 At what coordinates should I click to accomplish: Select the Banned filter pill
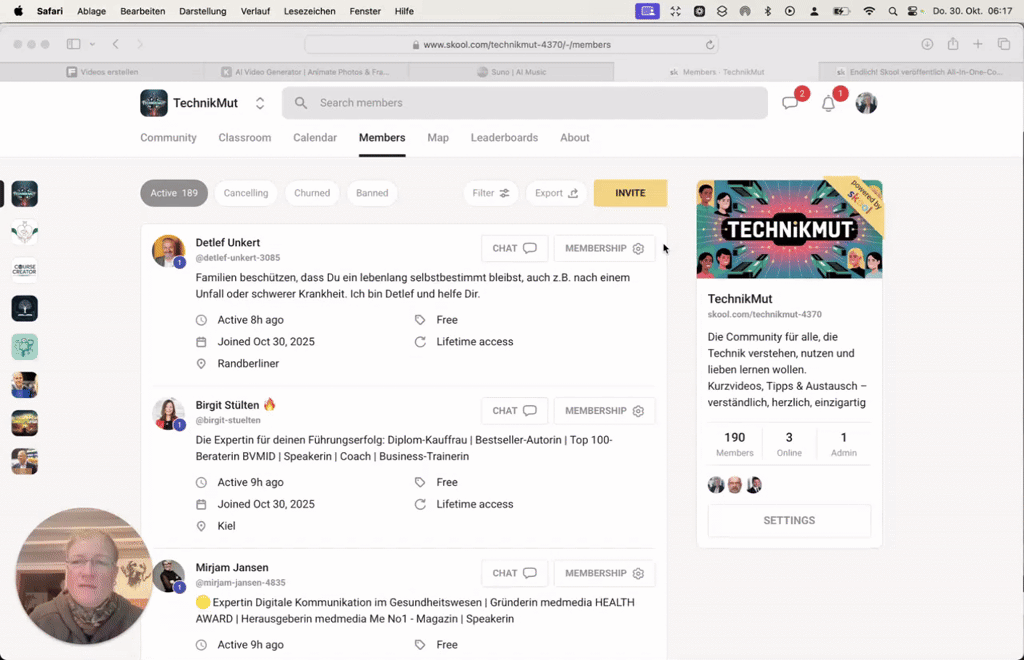372,193
